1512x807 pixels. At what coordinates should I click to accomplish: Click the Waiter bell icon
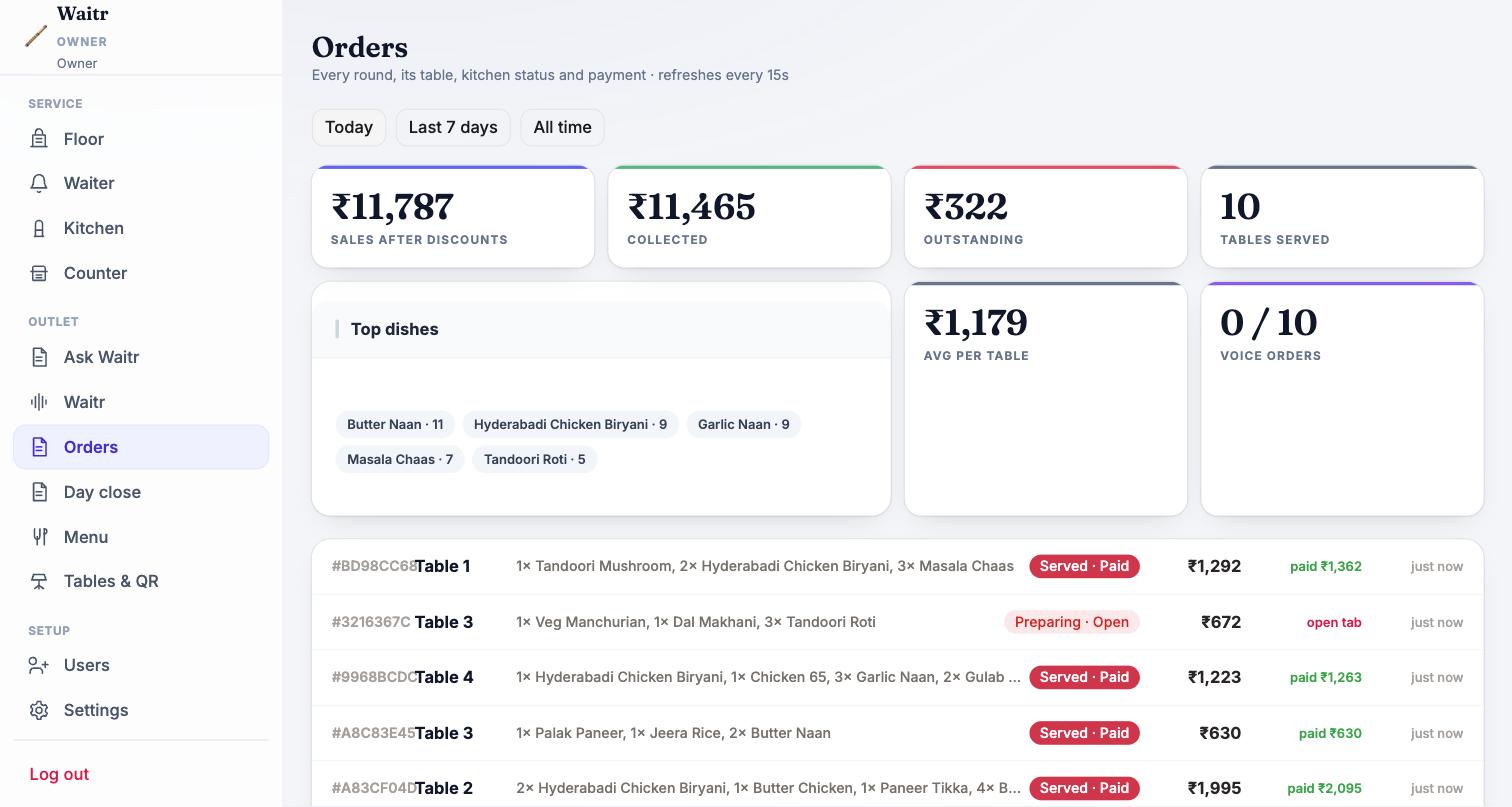(39, 183)
